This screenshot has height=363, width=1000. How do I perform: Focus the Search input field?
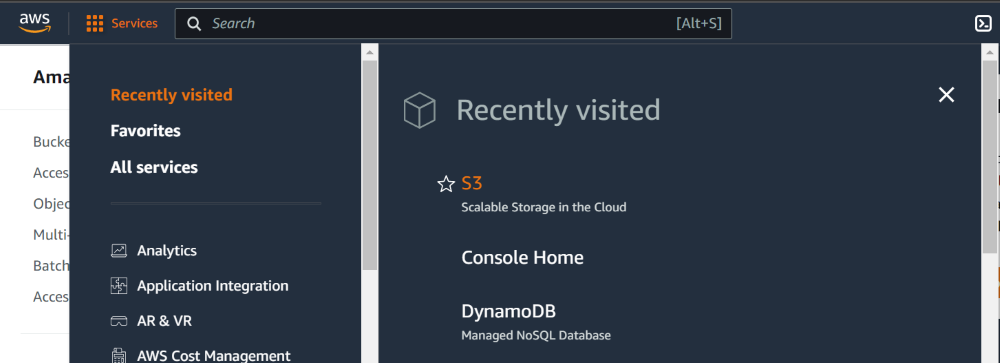(x=453, y=24)
